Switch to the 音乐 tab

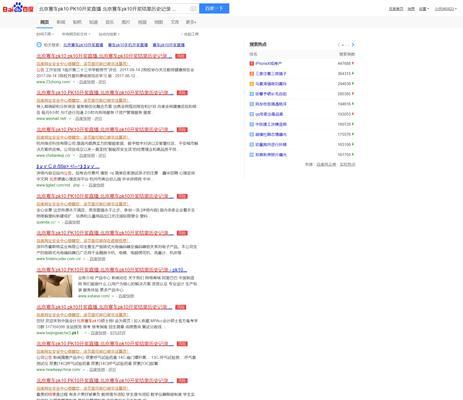[x=110, y=22]
